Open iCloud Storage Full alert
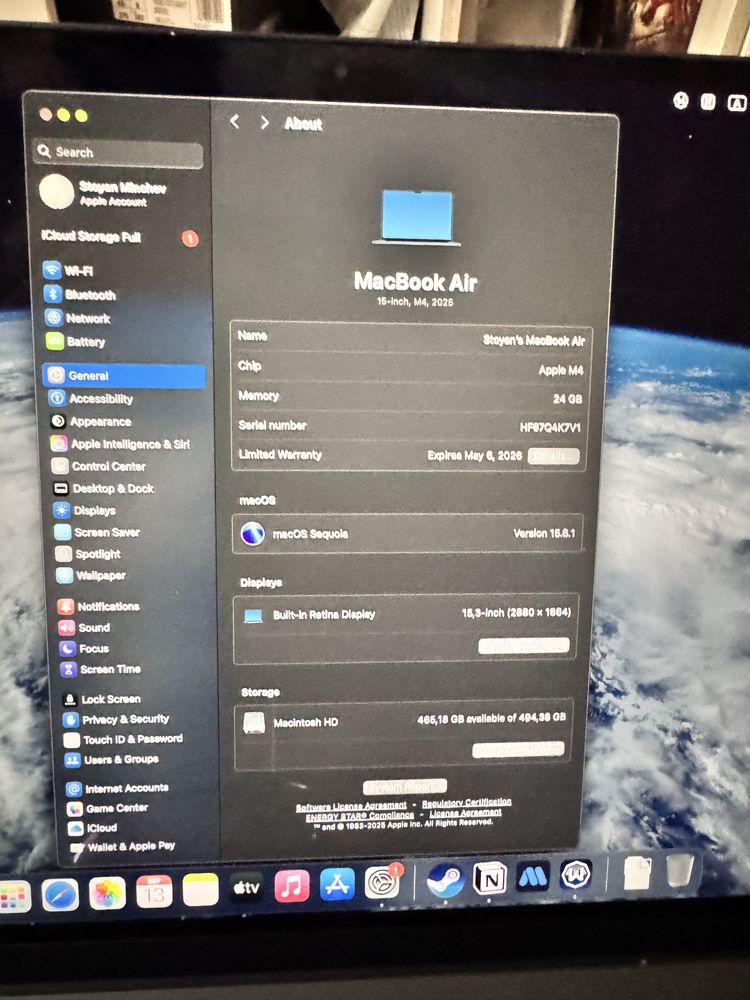 [119, 237]
